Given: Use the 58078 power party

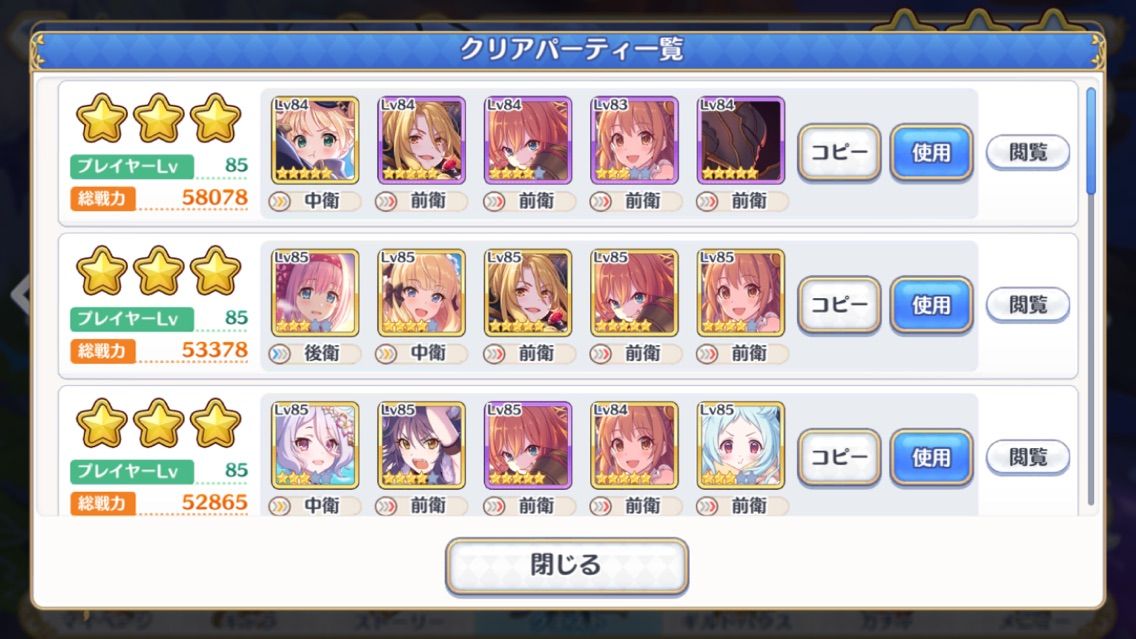Looking at the screenshot, I should click(931, 152).
